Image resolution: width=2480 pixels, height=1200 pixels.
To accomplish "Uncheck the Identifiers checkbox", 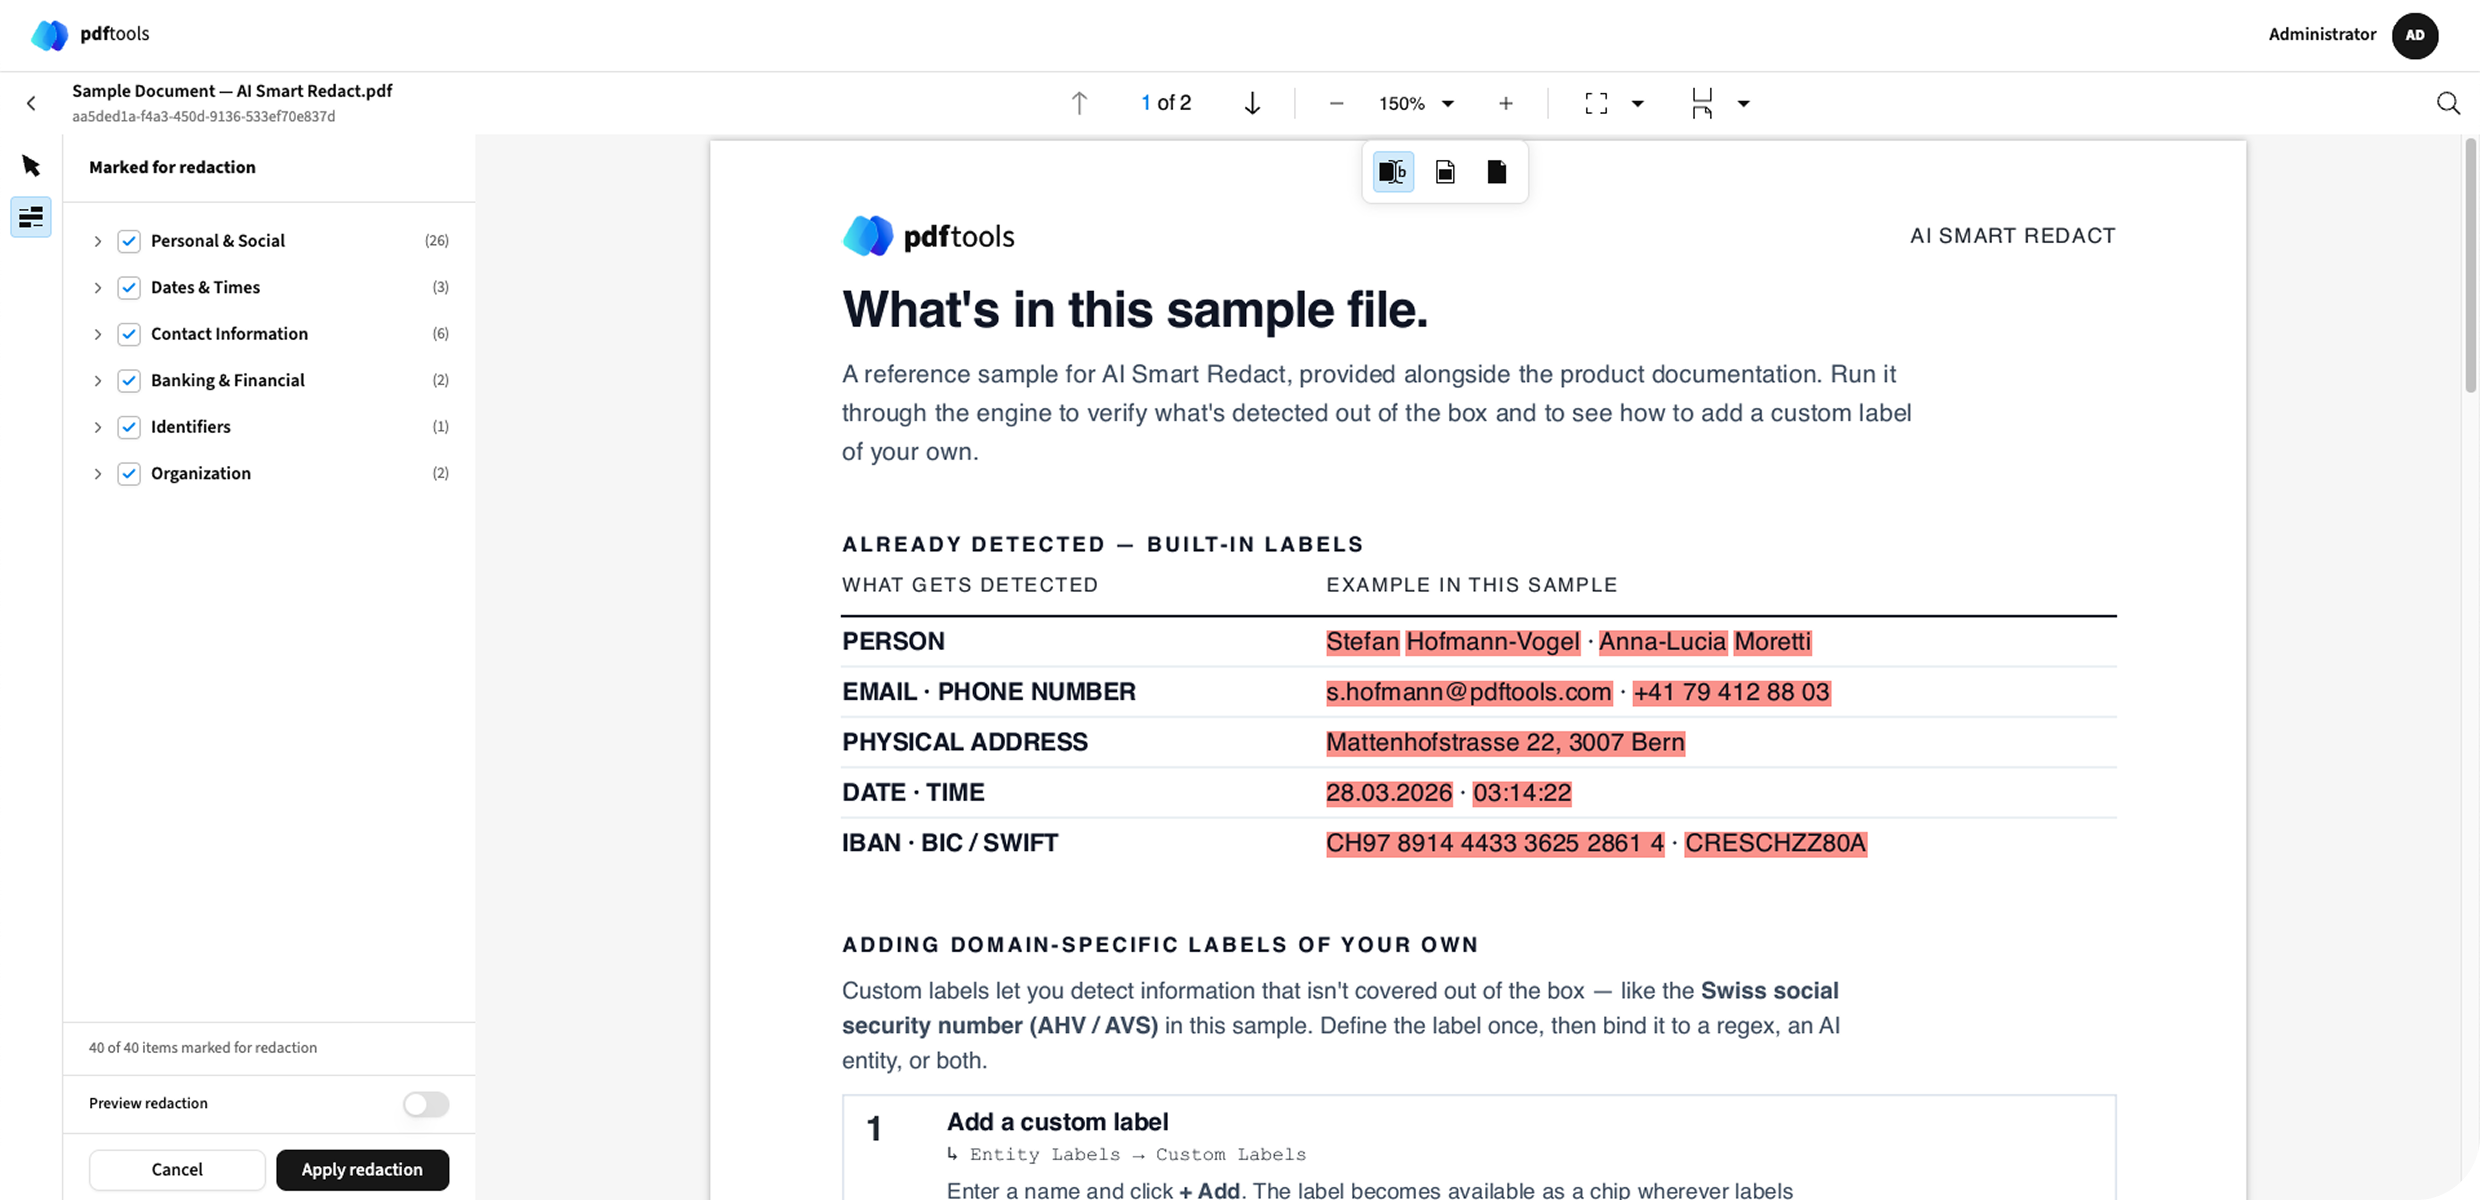I will pos(129,427).
